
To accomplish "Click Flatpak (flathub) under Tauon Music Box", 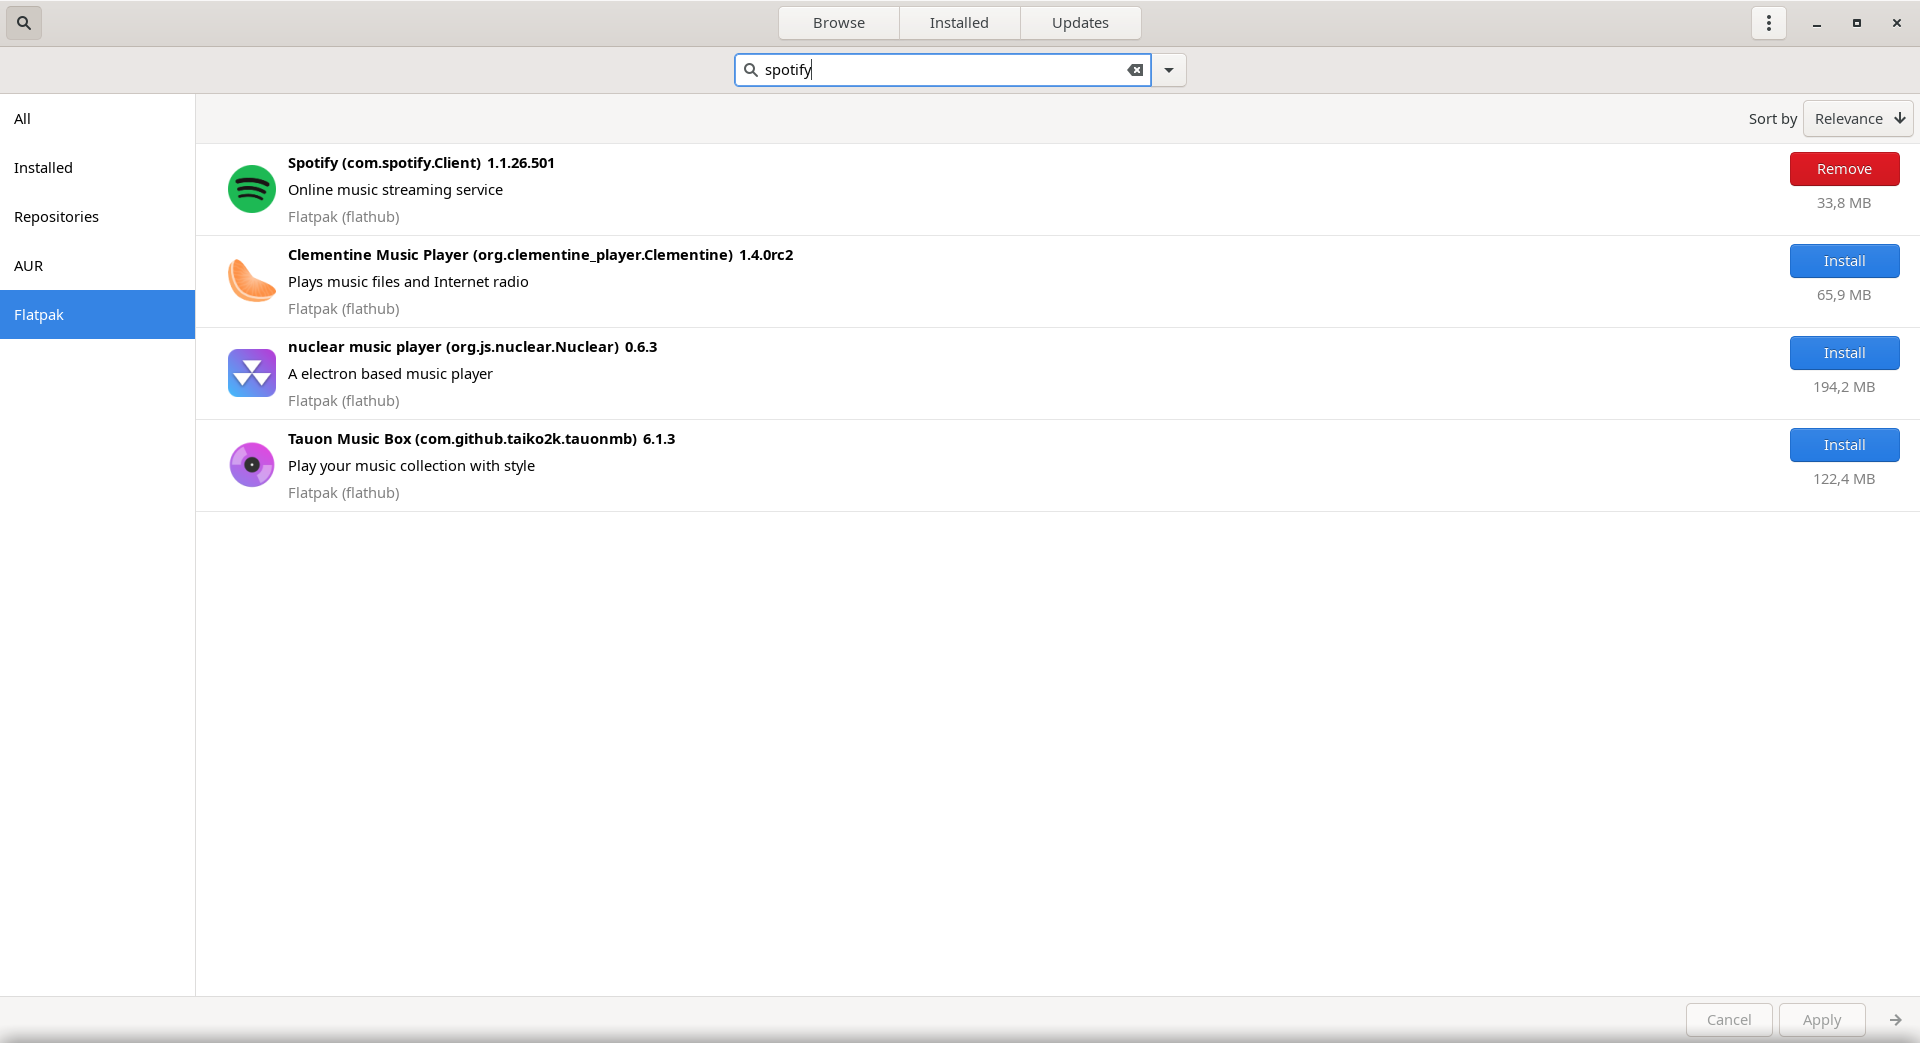I will point(344,493).
